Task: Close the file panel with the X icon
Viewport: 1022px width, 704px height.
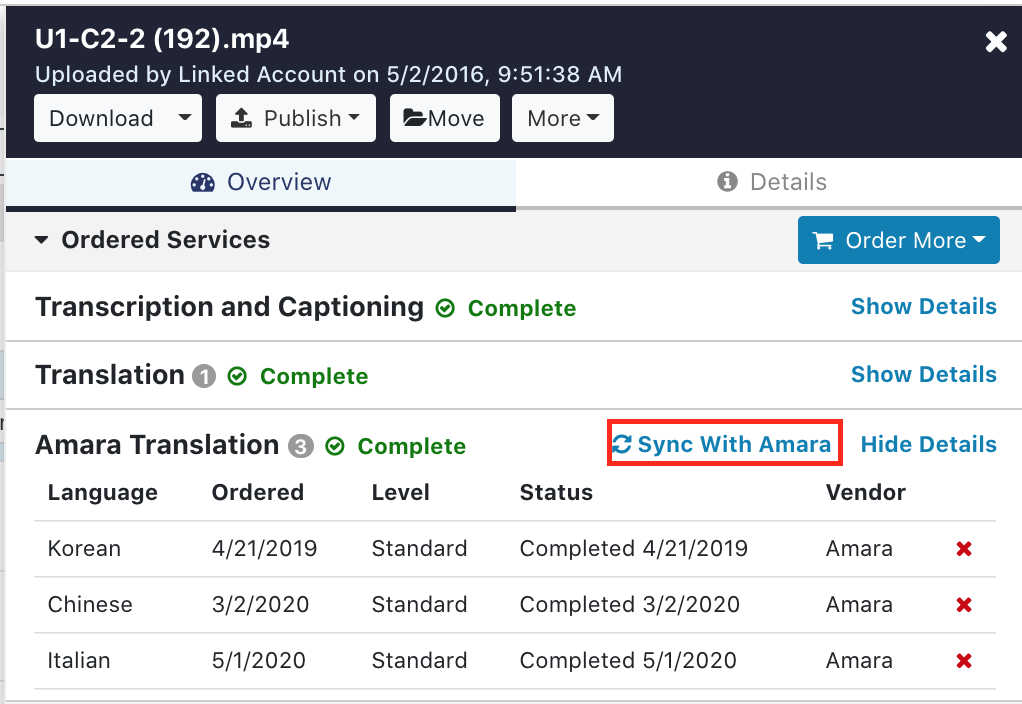Action: (x=996, y=42)
